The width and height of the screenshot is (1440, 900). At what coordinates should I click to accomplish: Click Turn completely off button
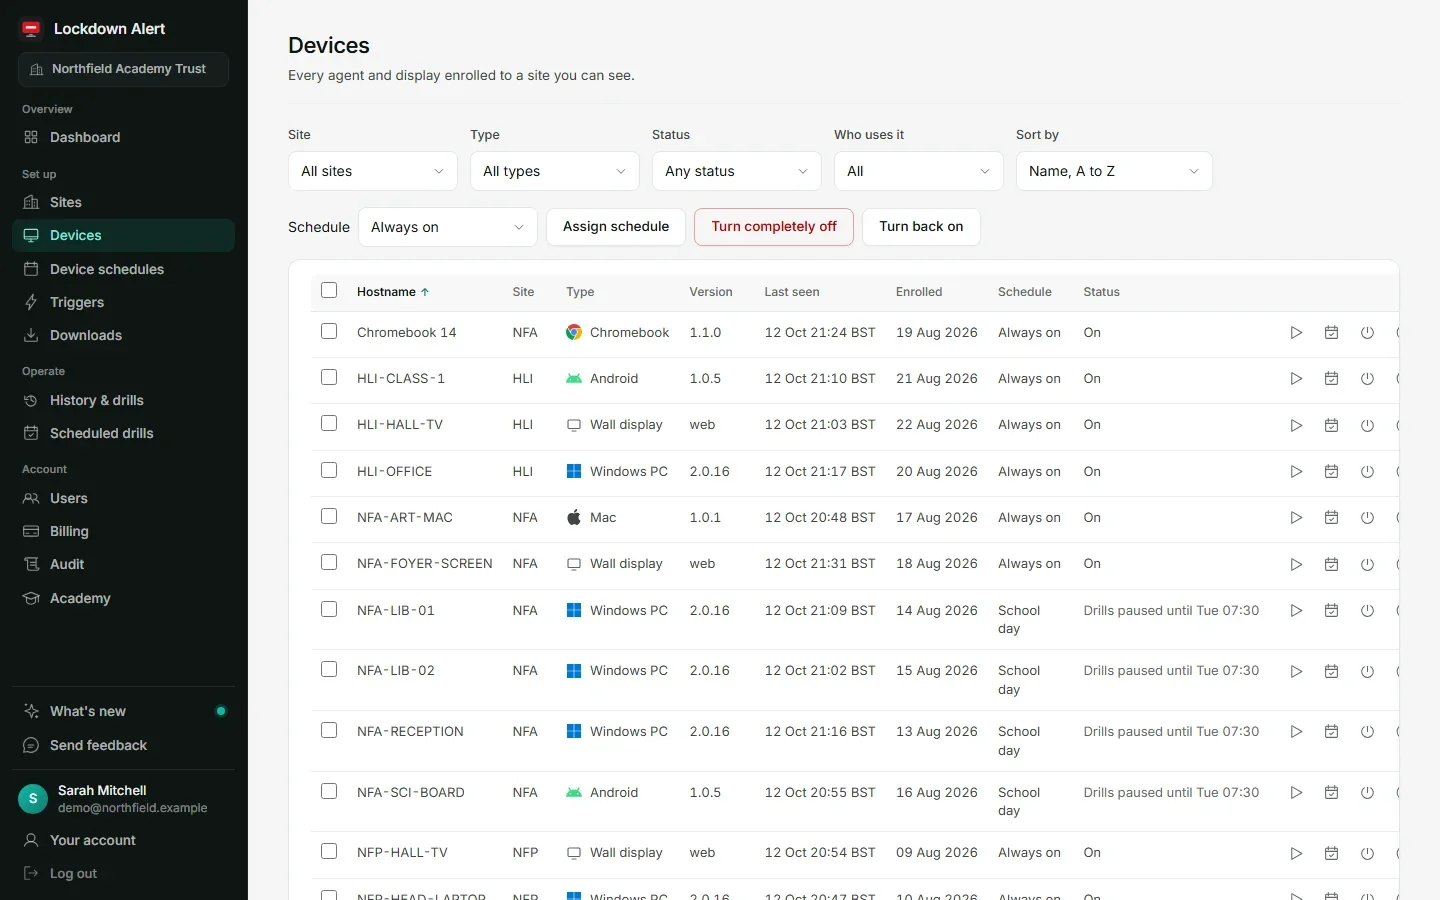tap(774, 227)
